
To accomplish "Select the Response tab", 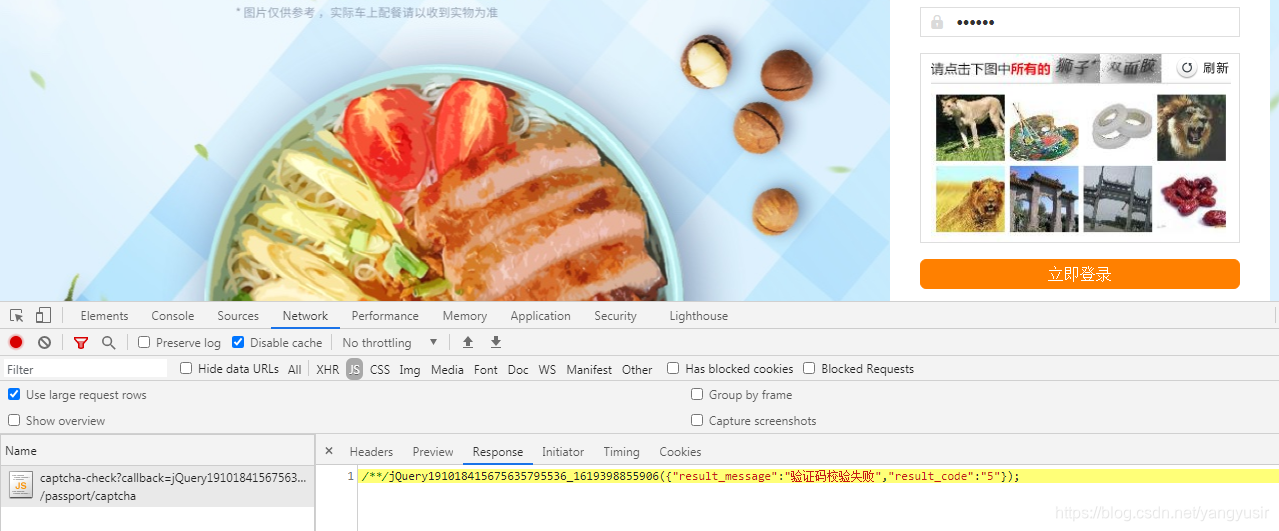I will pos(498,452).
